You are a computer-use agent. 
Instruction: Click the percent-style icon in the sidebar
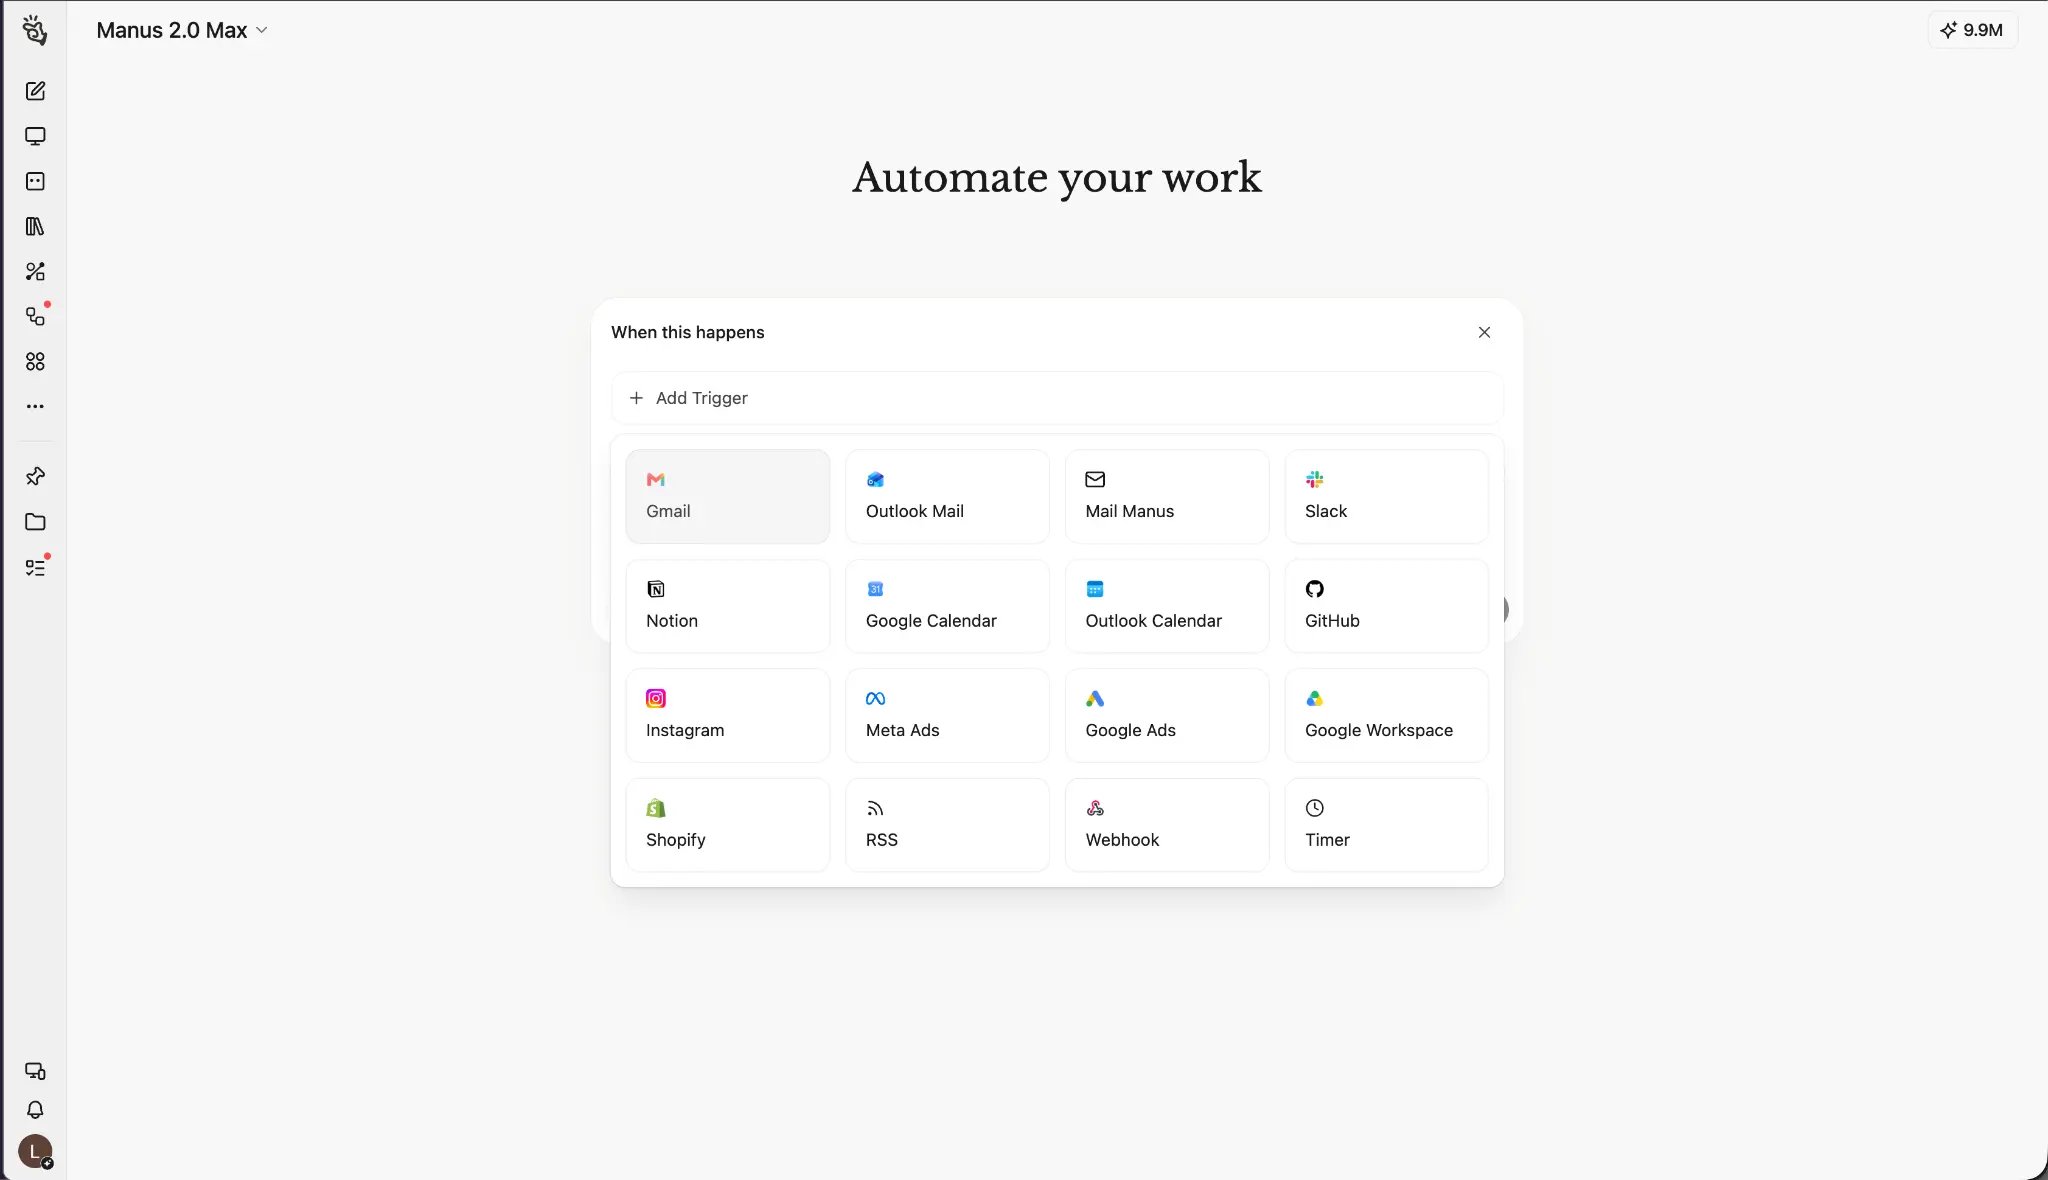(x=35, y=271)
